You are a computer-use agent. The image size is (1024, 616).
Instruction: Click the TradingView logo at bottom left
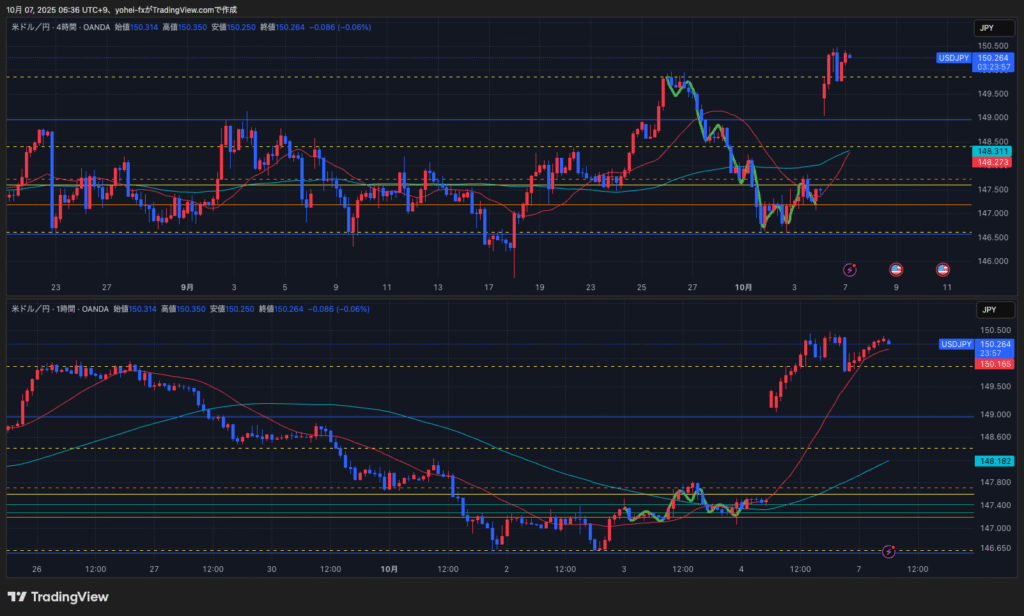pos(57,597)
